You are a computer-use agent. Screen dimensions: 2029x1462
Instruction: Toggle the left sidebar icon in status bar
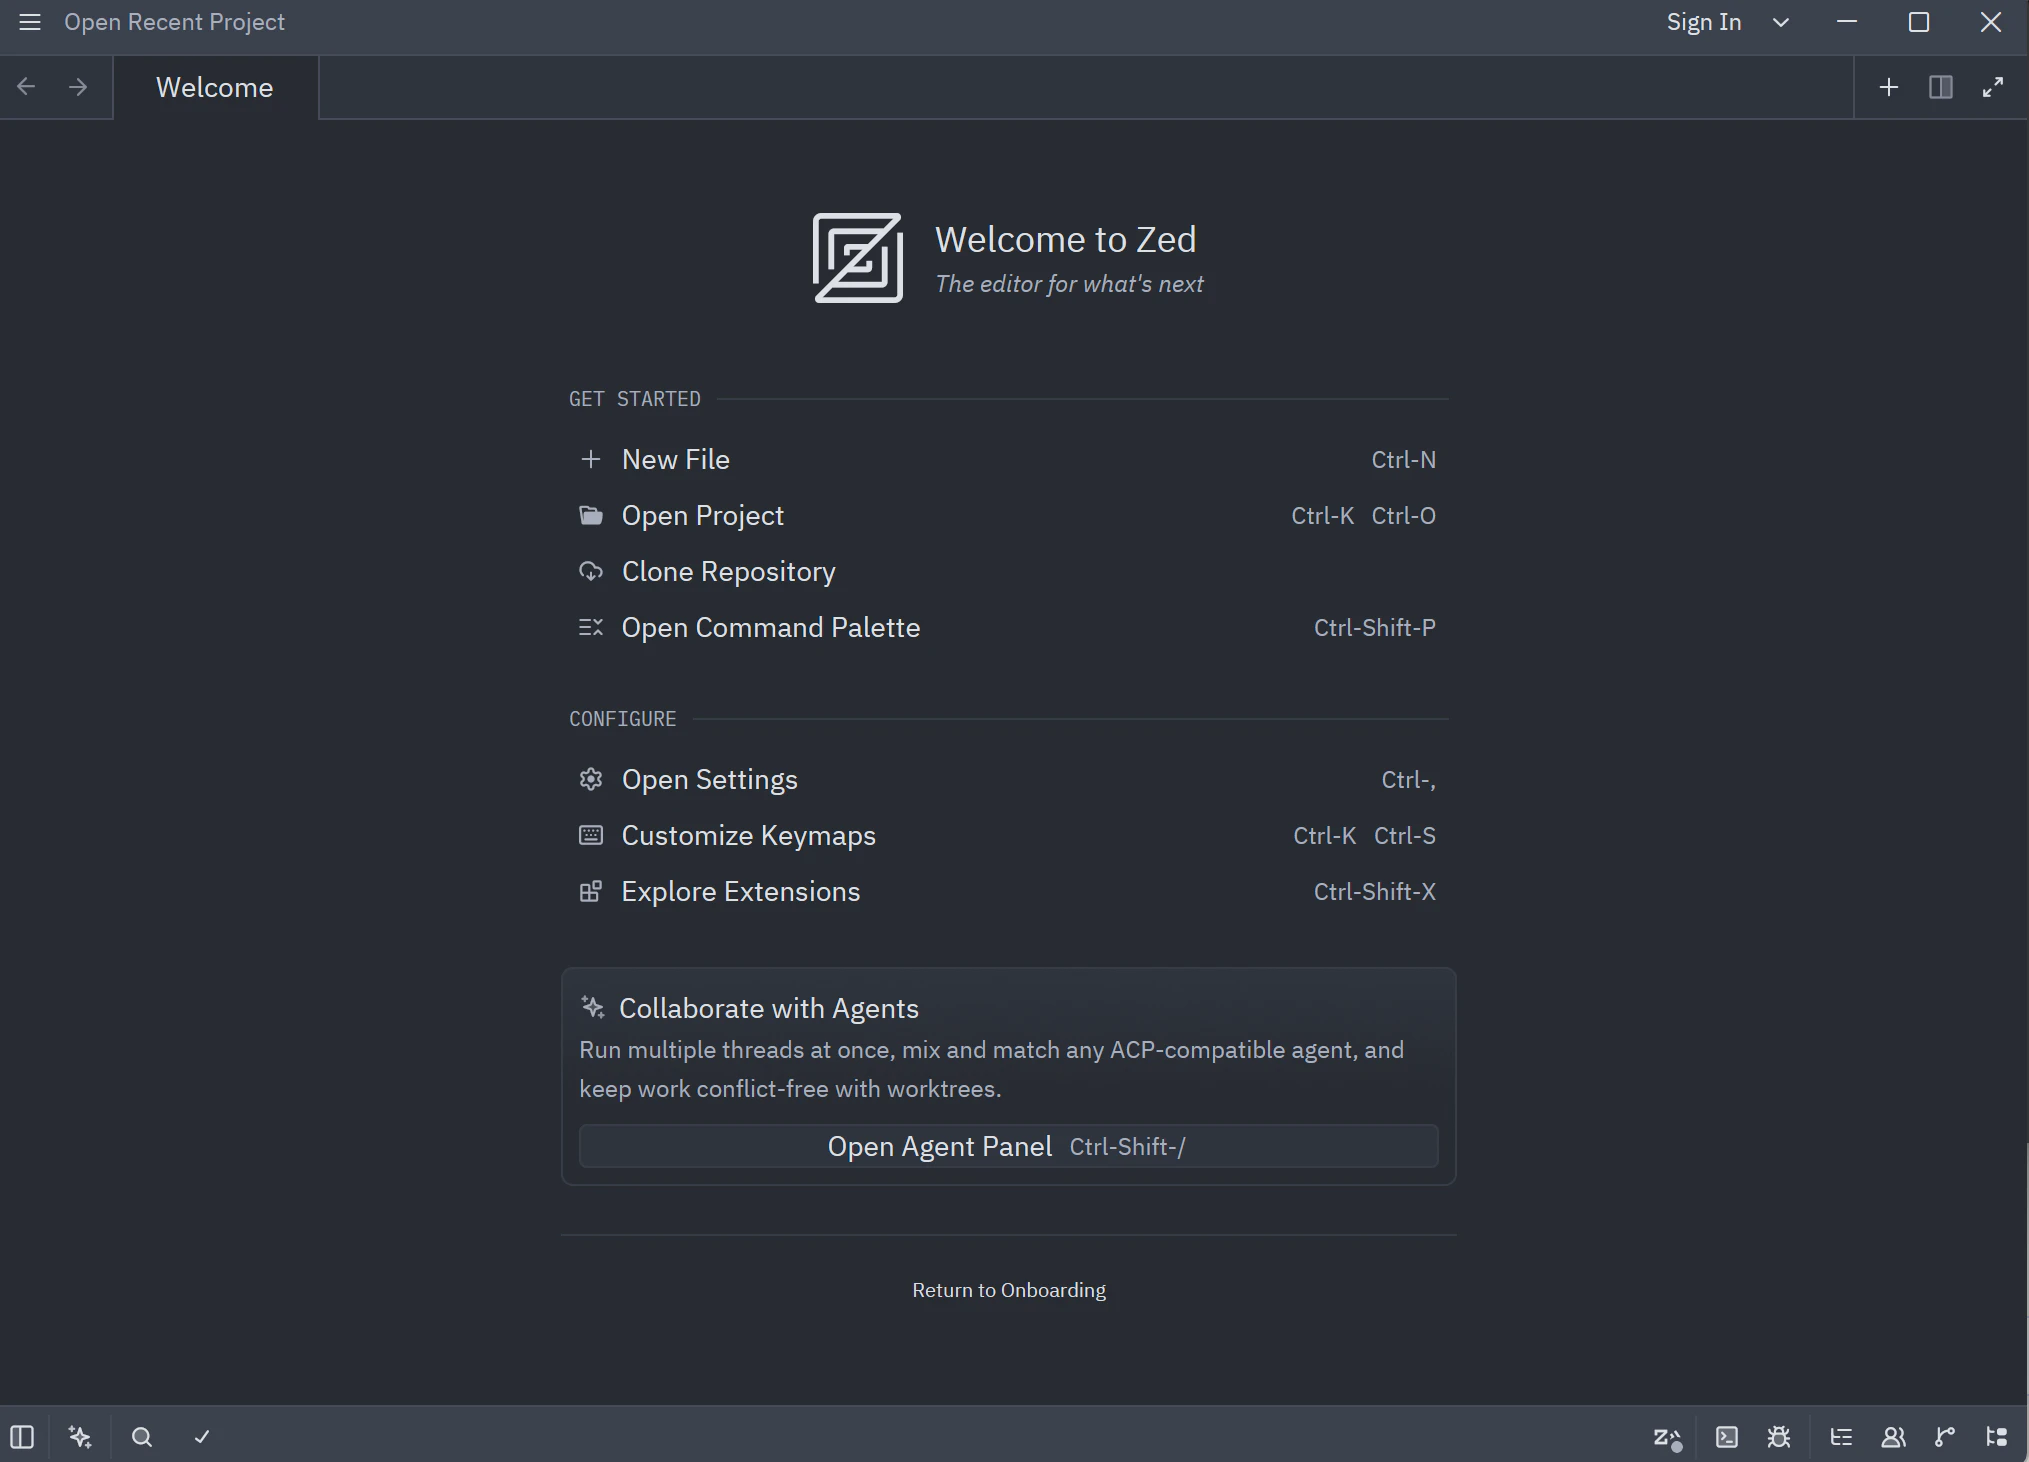22,1437
